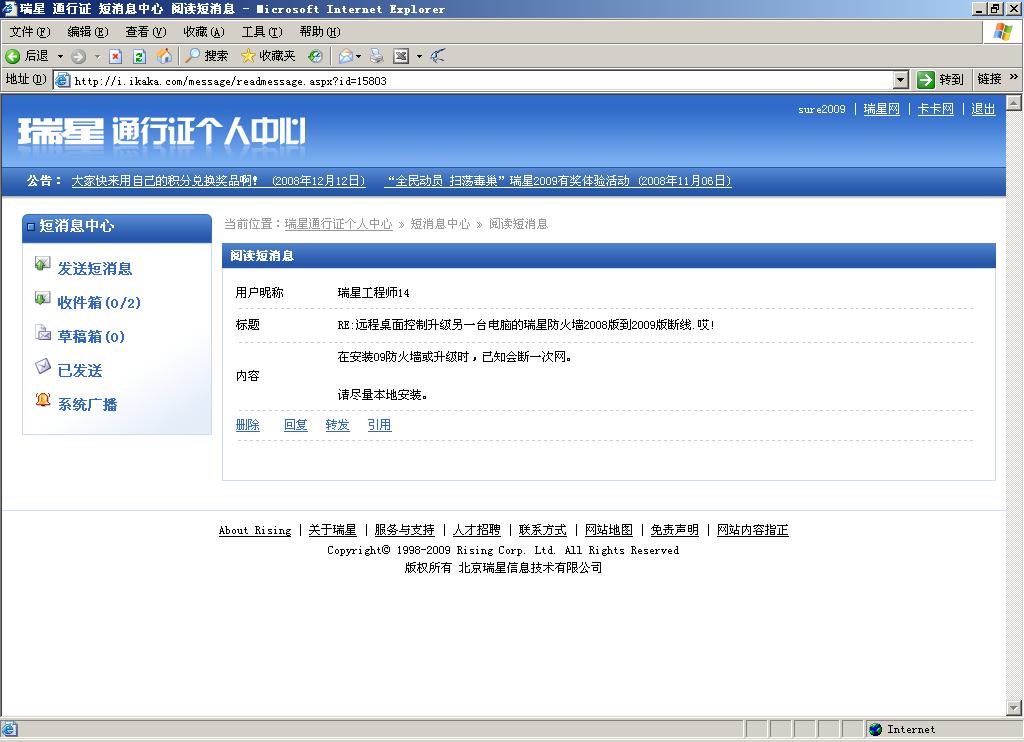Click the Print icon
The height and width of the screenshot is (742, 1024).
pyautogui.click(x=377, y=56)
